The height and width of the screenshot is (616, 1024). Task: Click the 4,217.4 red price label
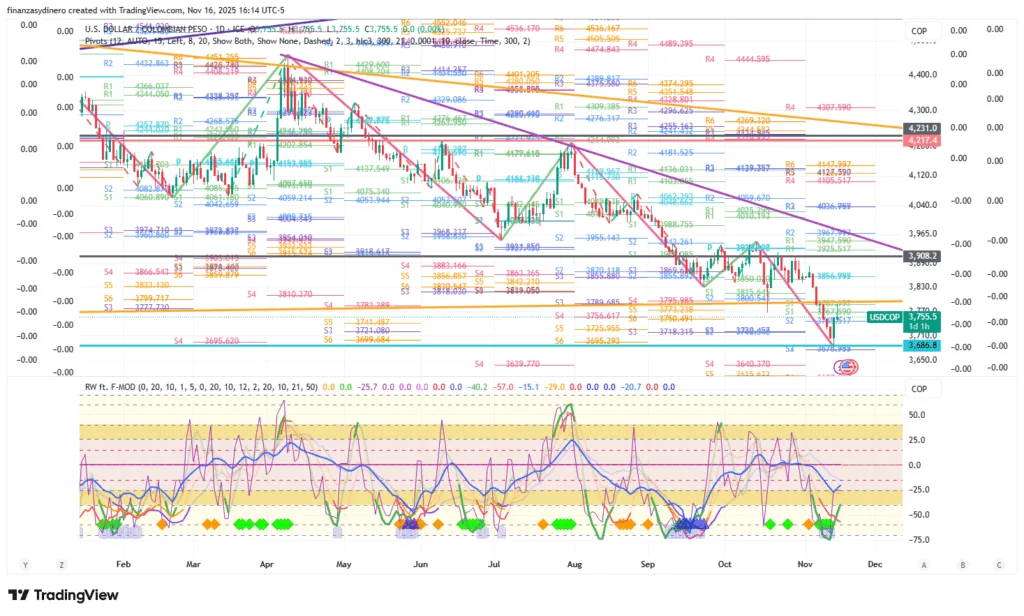pyautogui.click(x=920, y=140)
